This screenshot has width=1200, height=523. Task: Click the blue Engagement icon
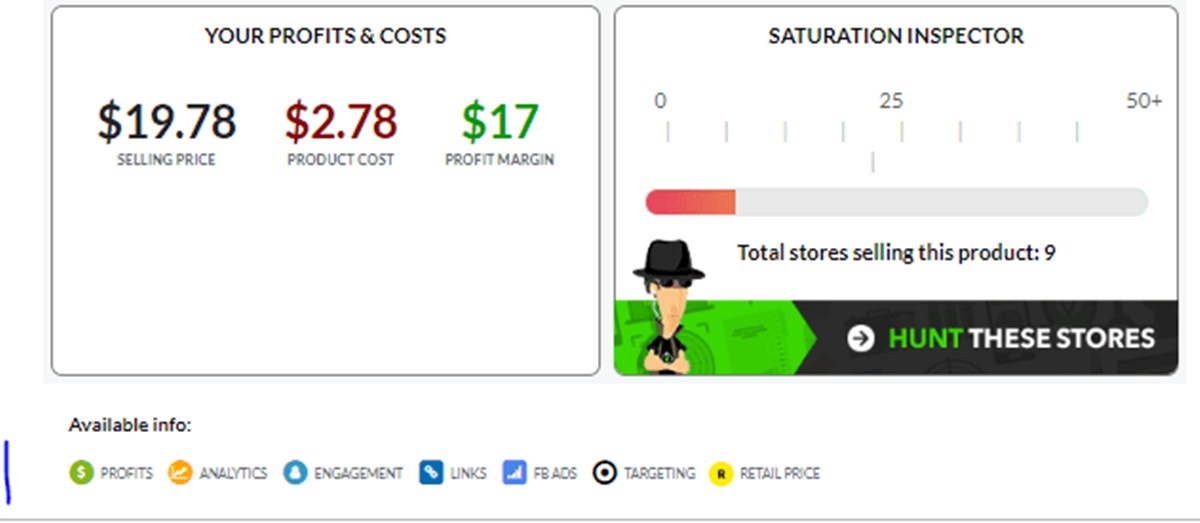coord(294,473)
